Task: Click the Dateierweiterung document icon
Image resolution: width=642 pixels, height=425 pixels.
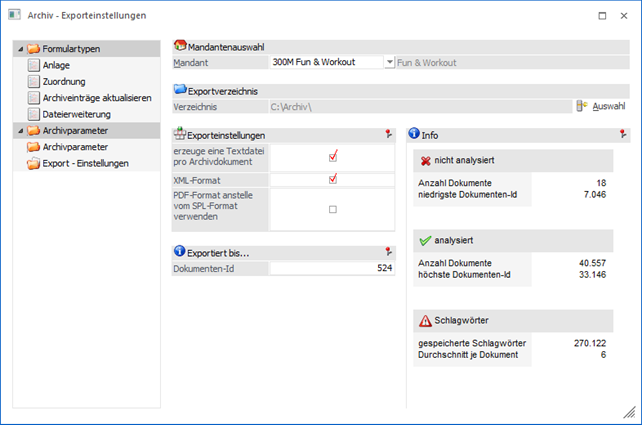Action: tap(35, 114)
